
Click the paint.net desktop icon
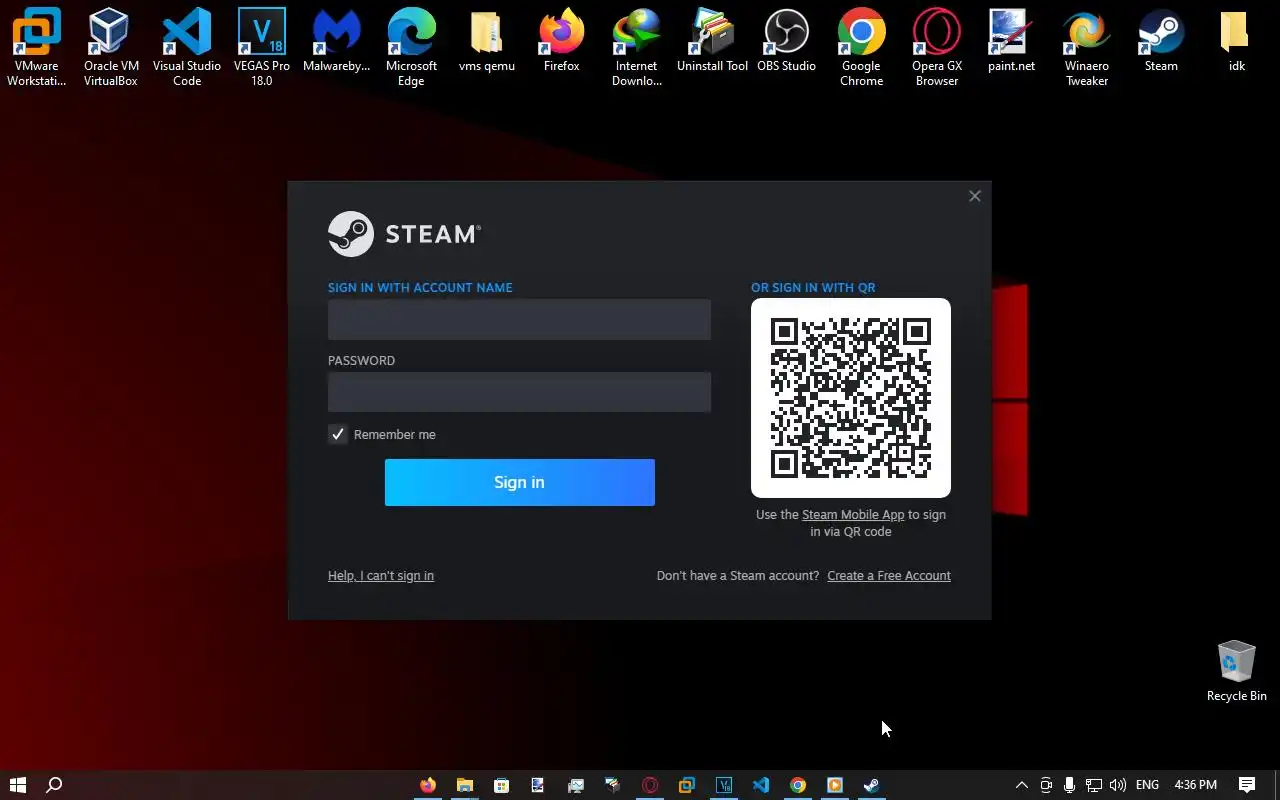[x=1011, y=41]
